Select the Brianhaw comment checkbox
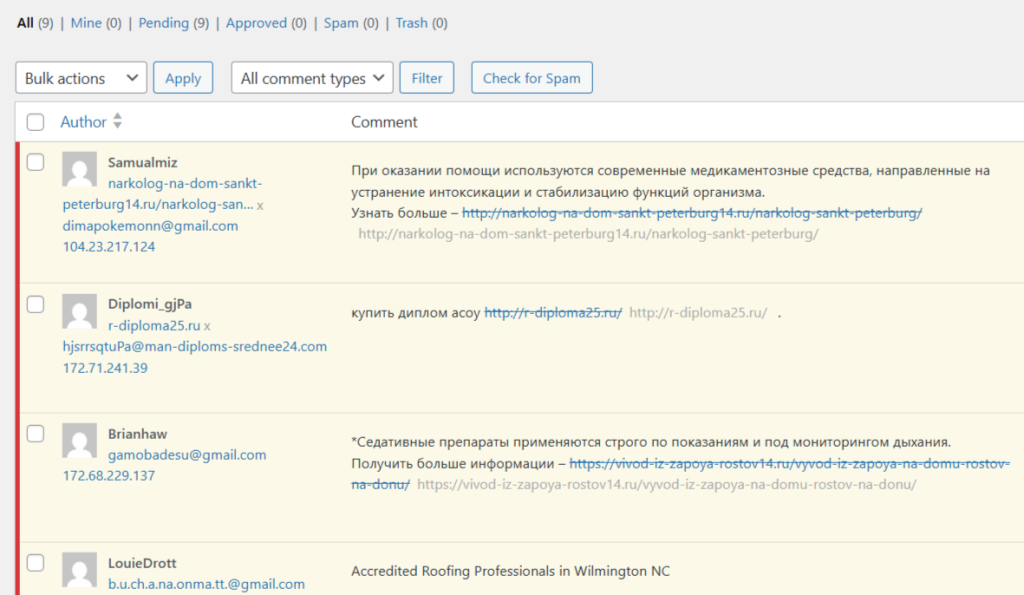 (x=36, y=434)
